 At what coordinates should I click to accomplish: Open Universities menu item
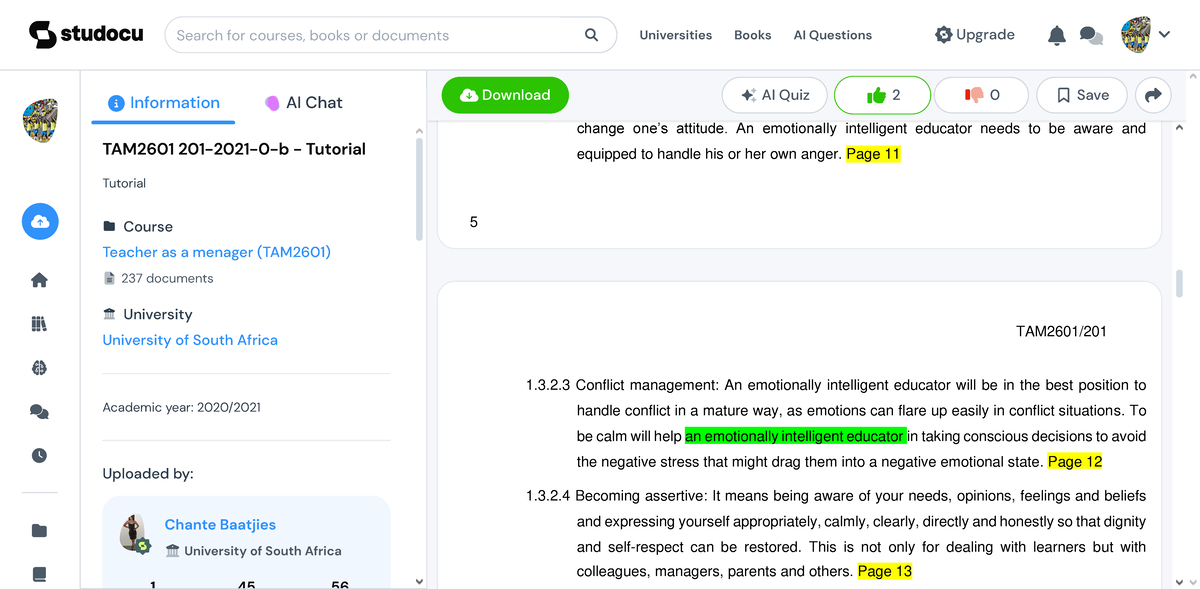pos(675,35)
